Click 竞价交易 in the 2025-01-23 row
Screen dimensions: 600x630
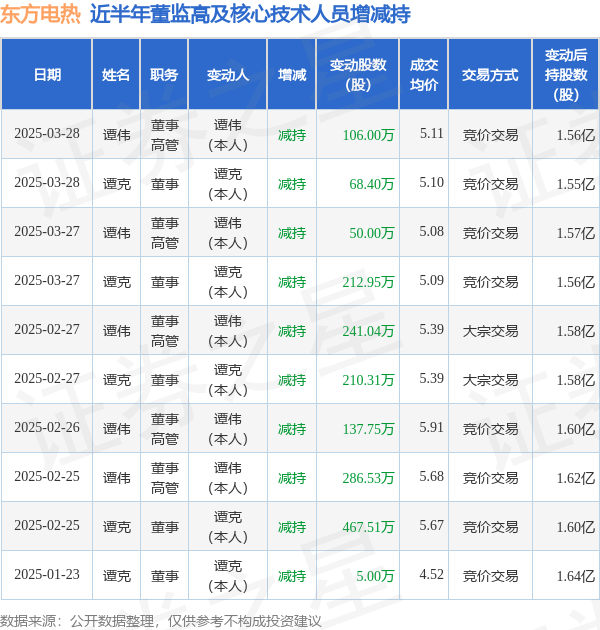[490, 576]
